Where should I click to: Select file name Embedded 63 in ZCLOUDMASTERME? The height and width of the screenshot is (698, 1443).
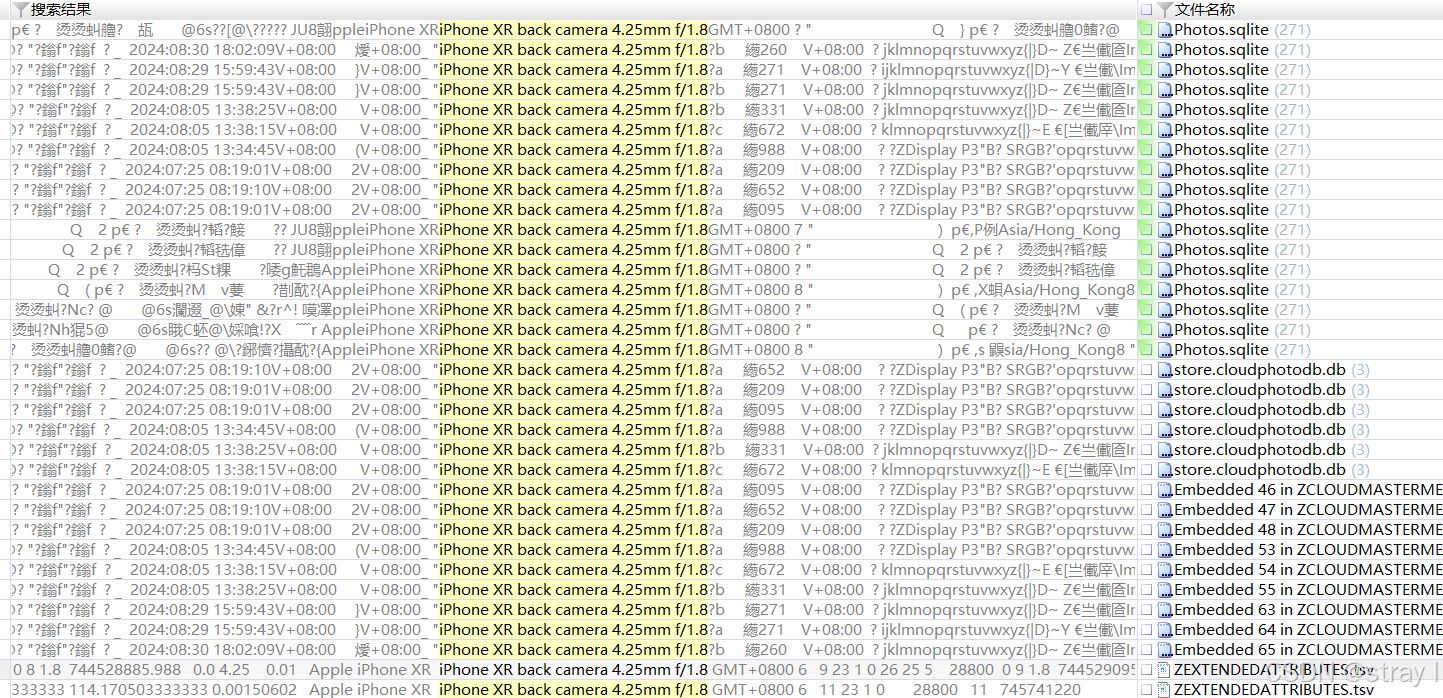coord(1308,610)
